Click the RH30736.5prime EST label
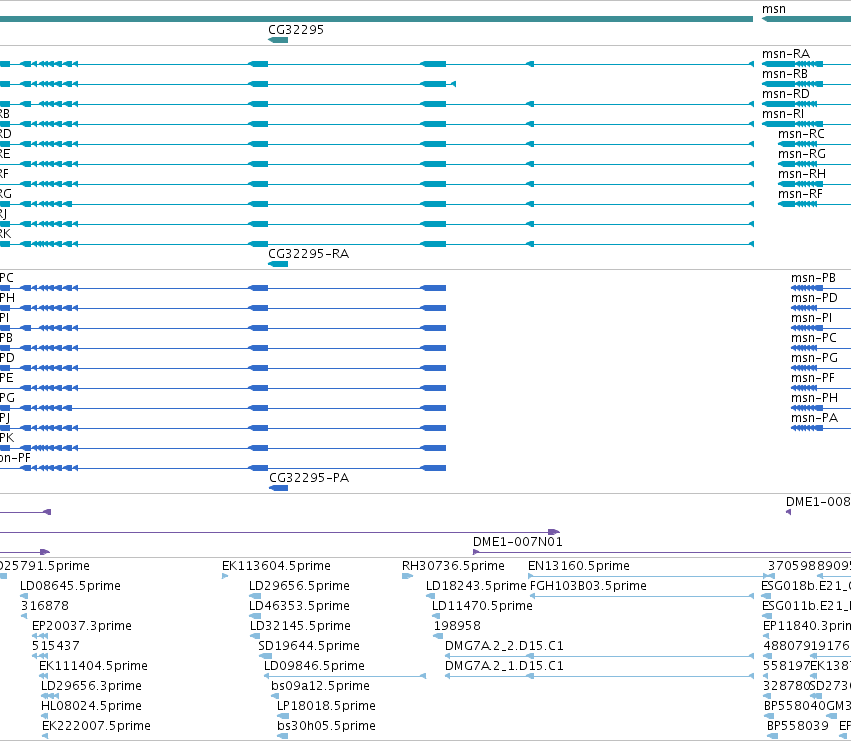This screenshot has width=851, height=741. pos(453,566)
